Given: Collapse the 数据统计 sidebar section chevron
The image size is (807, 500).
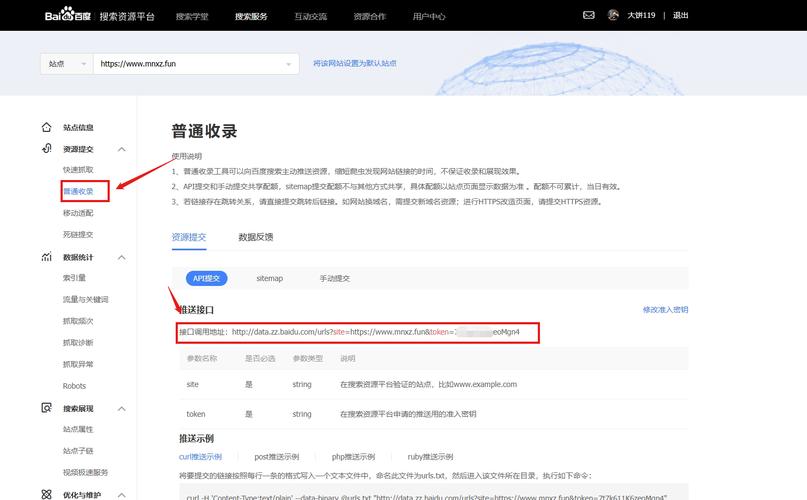Looking at the screenshot, I should [122, 257].
